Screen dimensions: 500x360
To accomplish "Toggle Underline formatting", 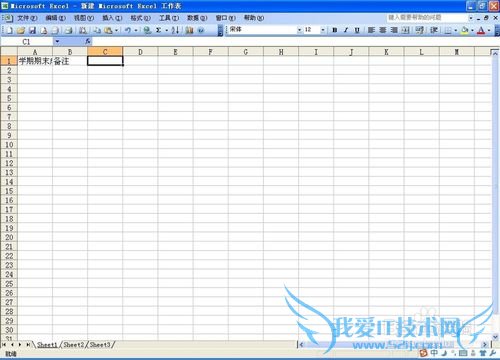I will (x=357, y=30).
